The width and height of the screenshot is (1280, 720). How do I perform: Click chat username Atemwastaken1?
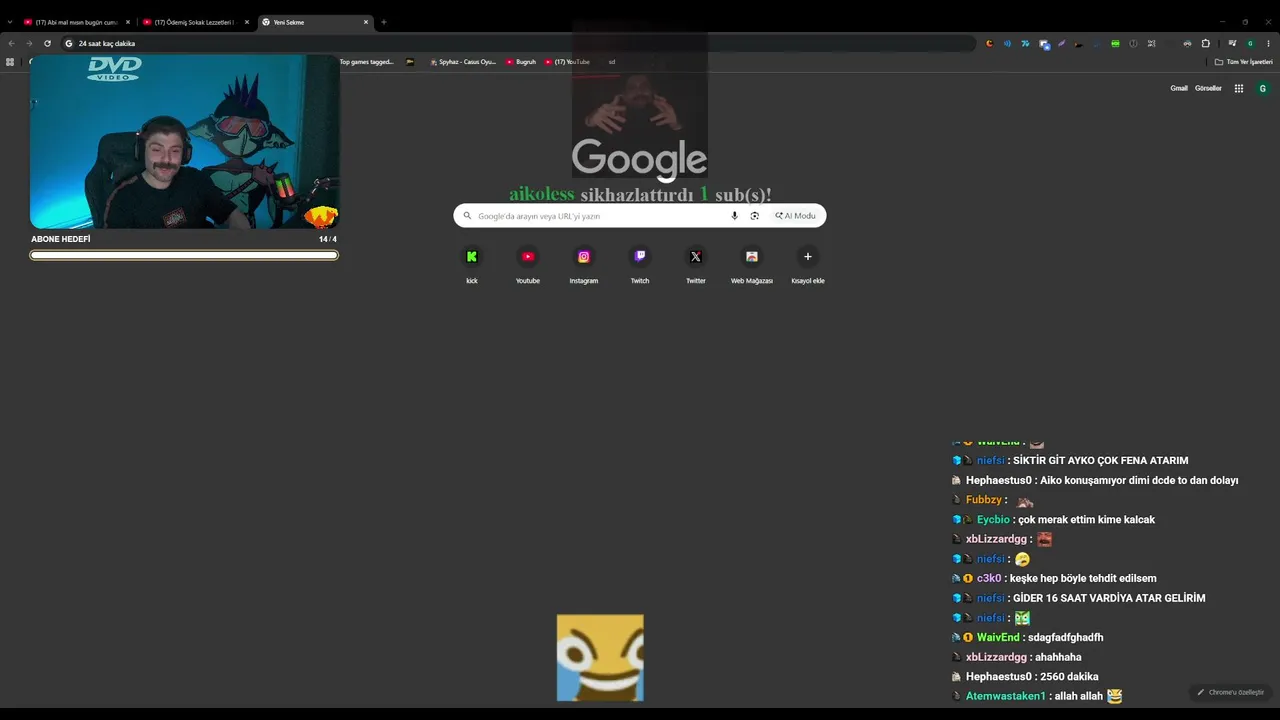[1006, 696]
